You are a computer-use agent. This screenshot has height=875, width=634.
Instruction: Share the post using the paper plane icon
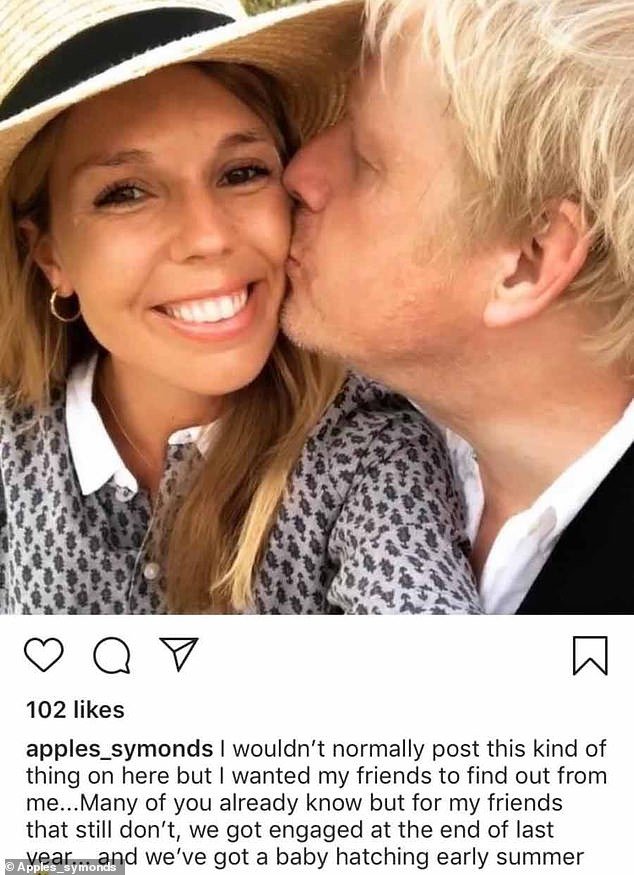[x=179, y=654]
